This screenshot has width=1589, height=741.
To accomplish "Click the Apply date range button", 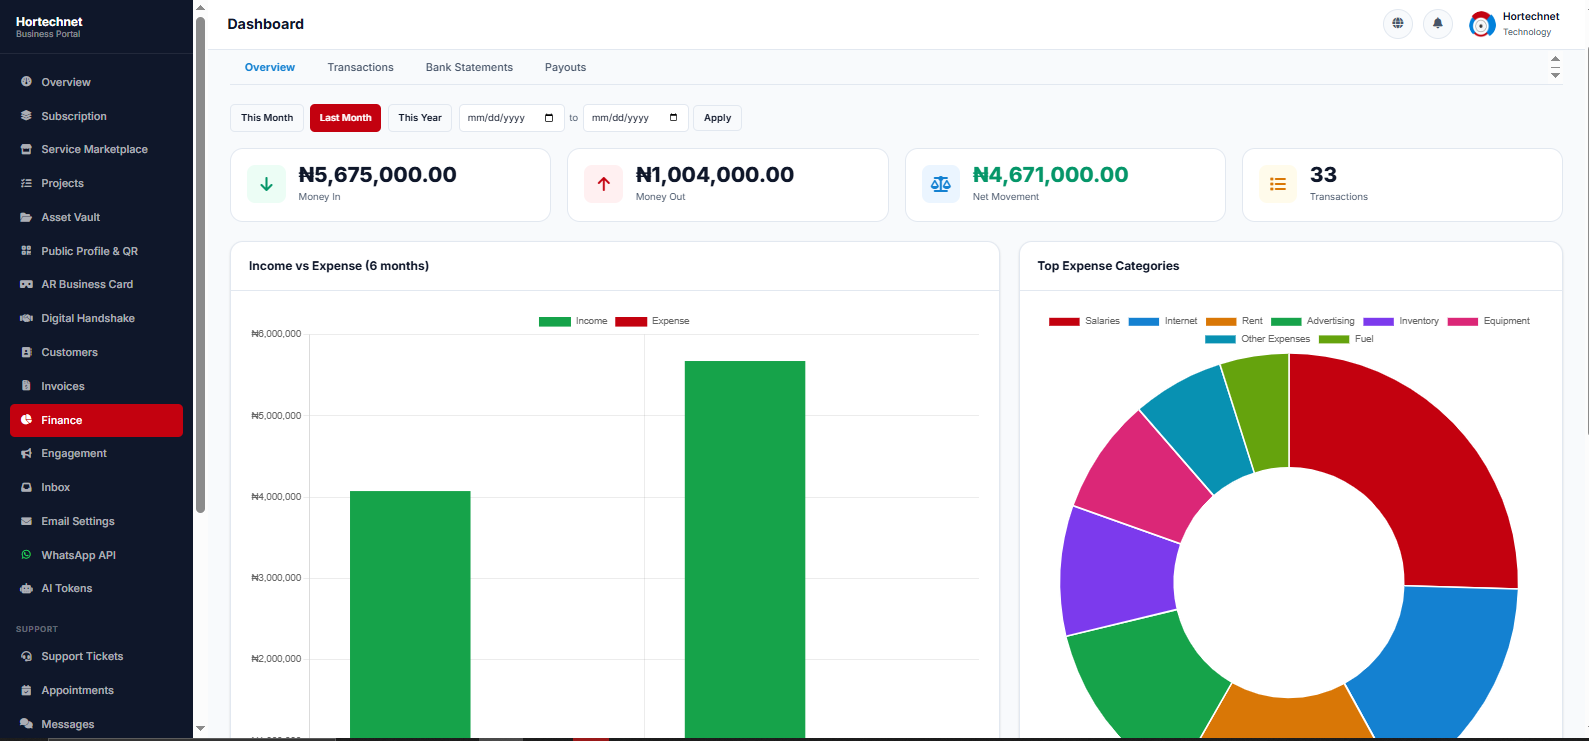I will [717, 118].
